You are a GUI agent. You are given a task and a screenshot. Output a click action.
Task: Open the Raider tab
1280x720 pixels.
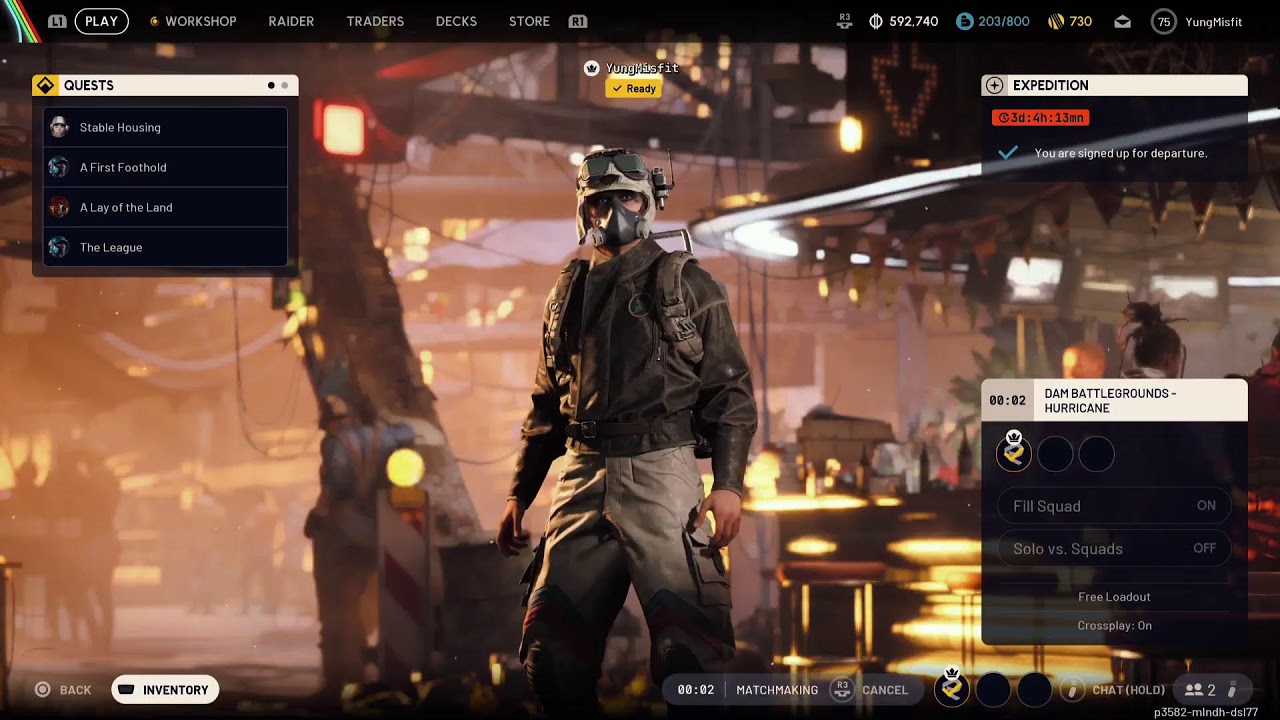pos(291,21)
